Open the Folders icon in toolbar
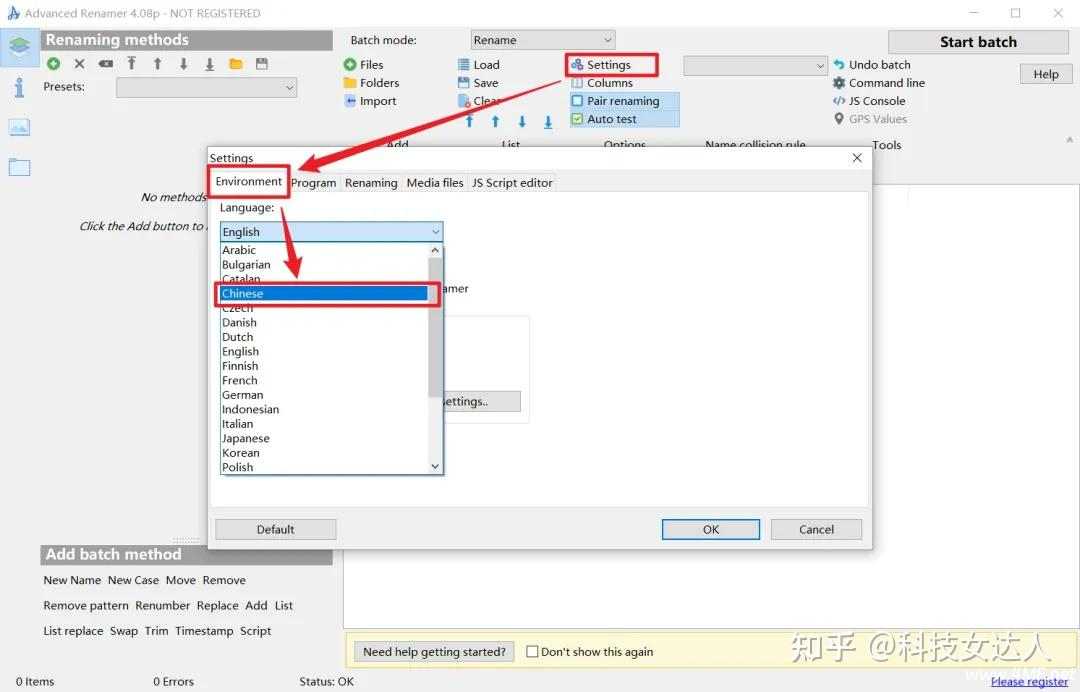This screenshot has width=1080, height=692. click(350, 83)
